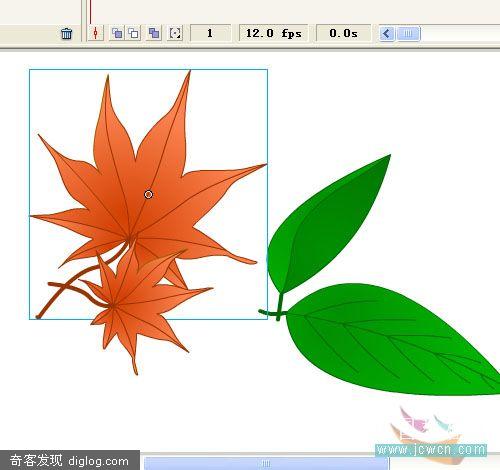Open Modify Onion Markers menu

click(175, 33)
